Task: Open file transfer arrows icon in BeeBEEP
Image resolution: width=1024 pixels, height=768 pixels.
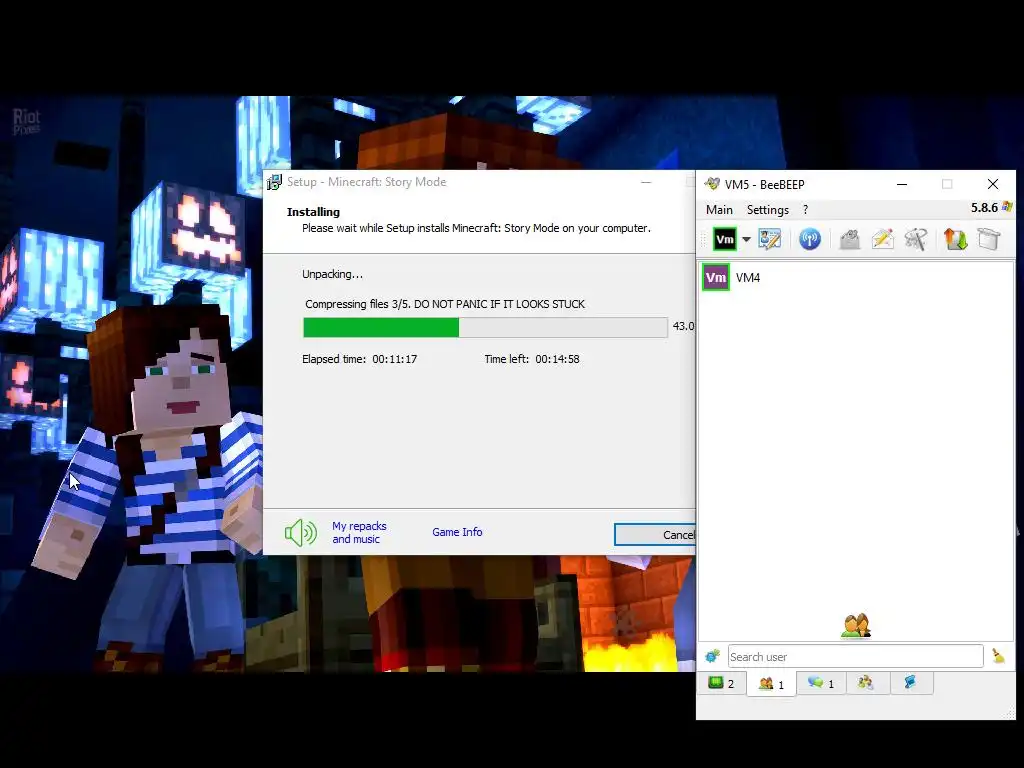Action: point(955,239)
